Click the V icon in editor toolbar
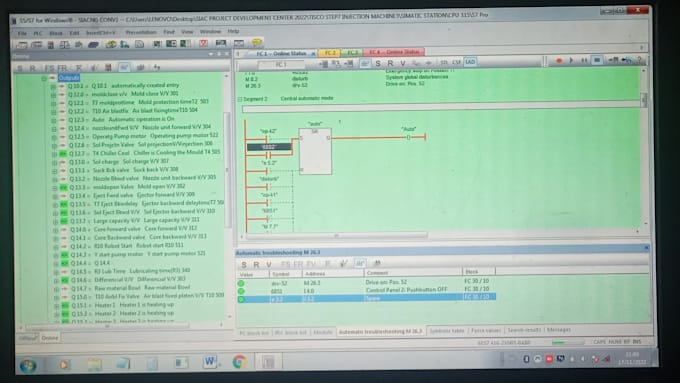Image resolution: width=680 pixels, height=383 pixels. (402, 63)
